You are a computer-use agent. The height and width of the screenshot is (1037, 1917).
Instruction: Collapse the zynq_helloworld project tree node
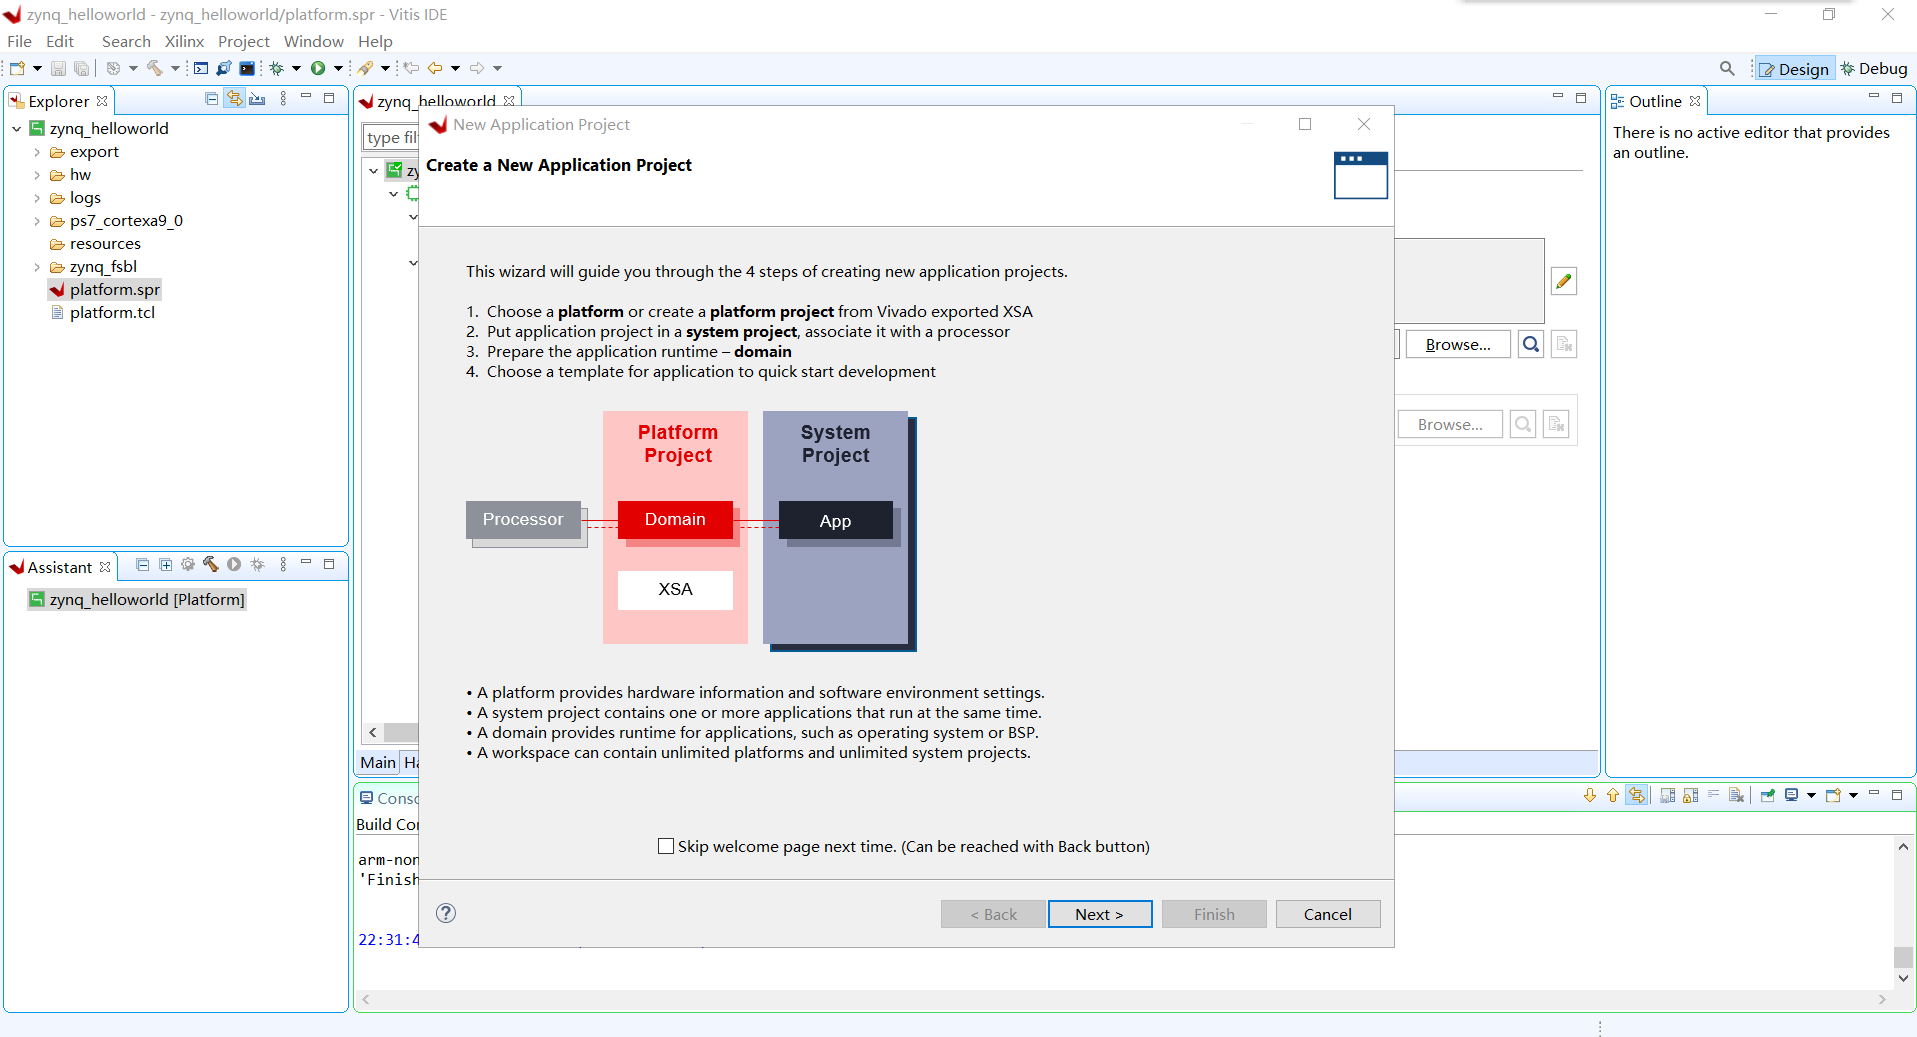[x=17, y=129]
